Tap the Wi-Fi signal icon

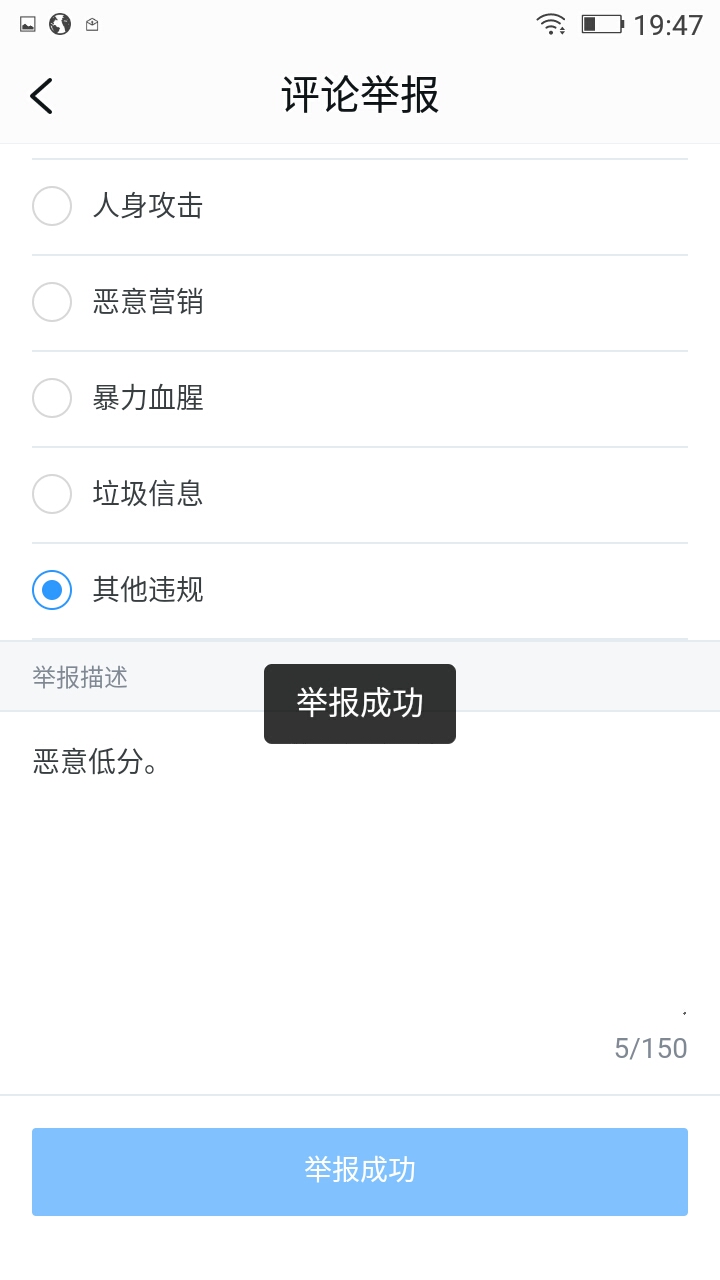[550, 24]
